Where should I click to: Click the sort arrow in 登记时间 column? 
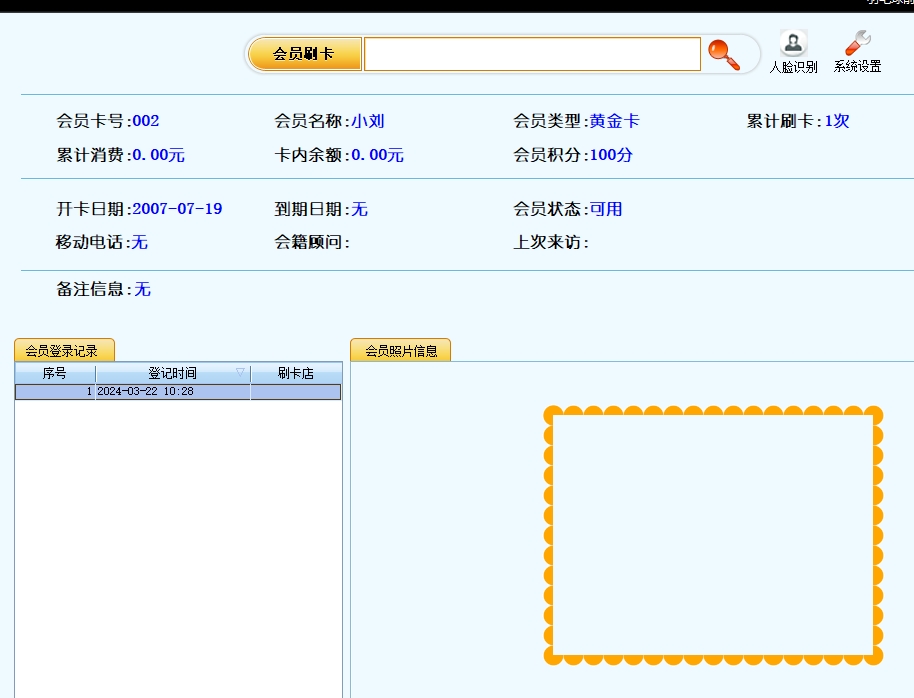coord(240,373)
